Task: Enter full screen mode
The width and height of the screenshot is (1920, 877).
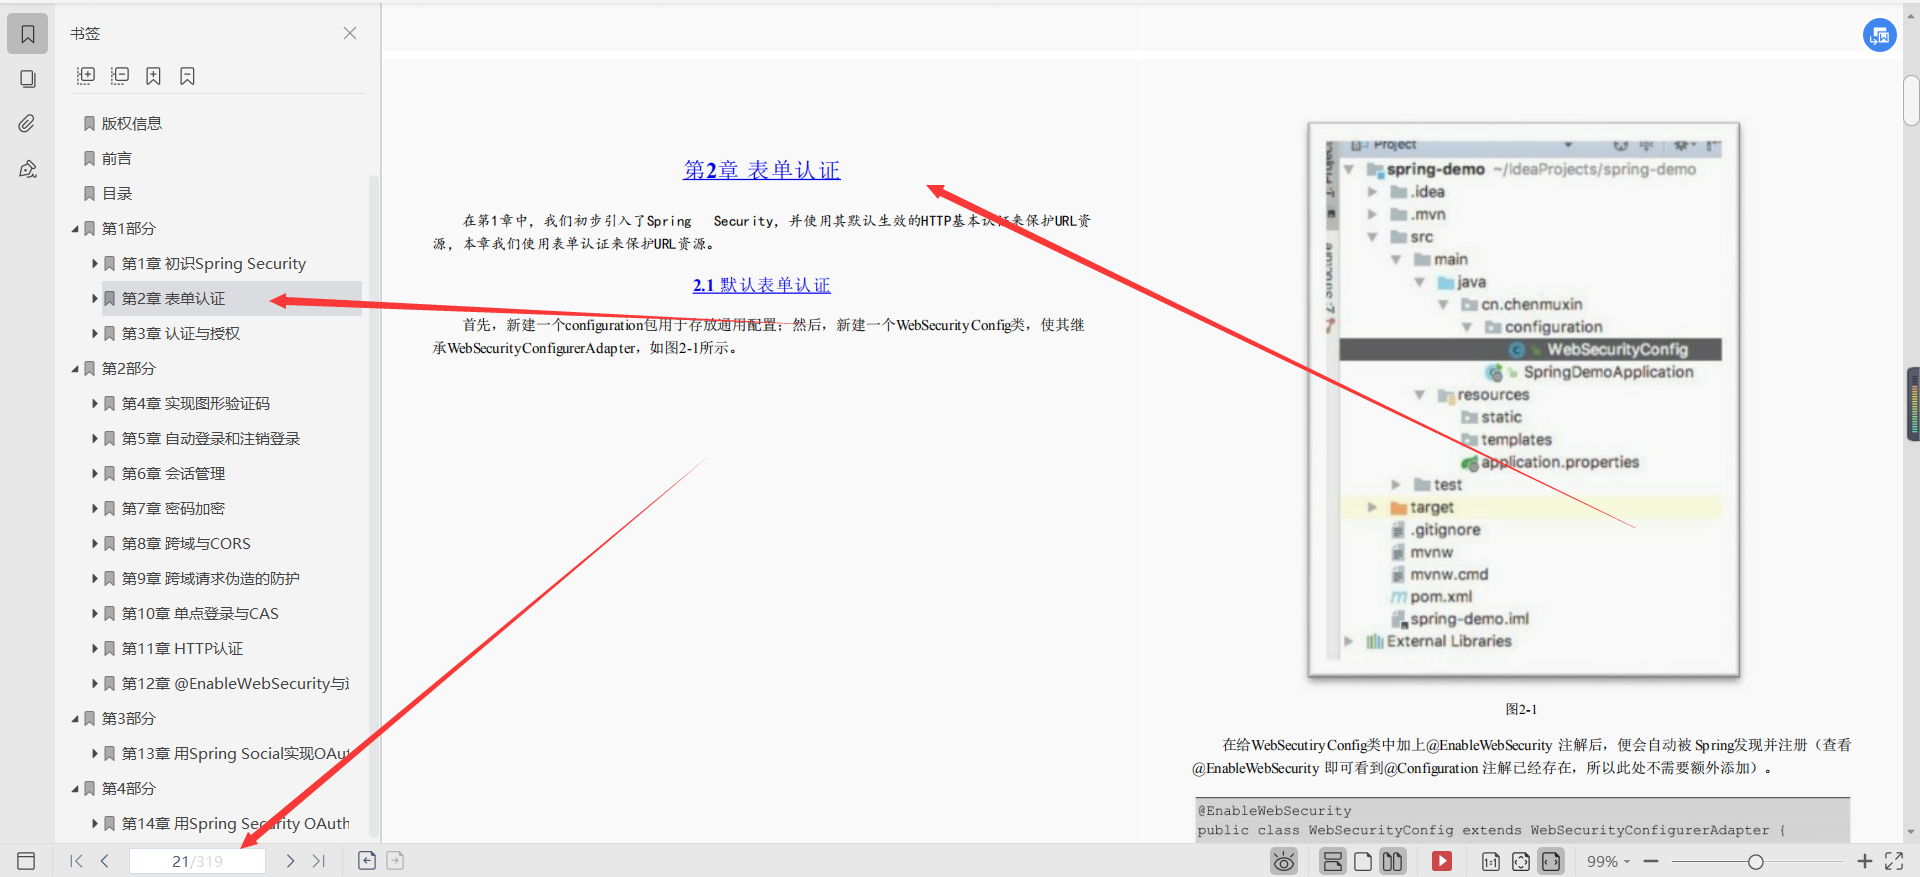Action: point(1894,861)
